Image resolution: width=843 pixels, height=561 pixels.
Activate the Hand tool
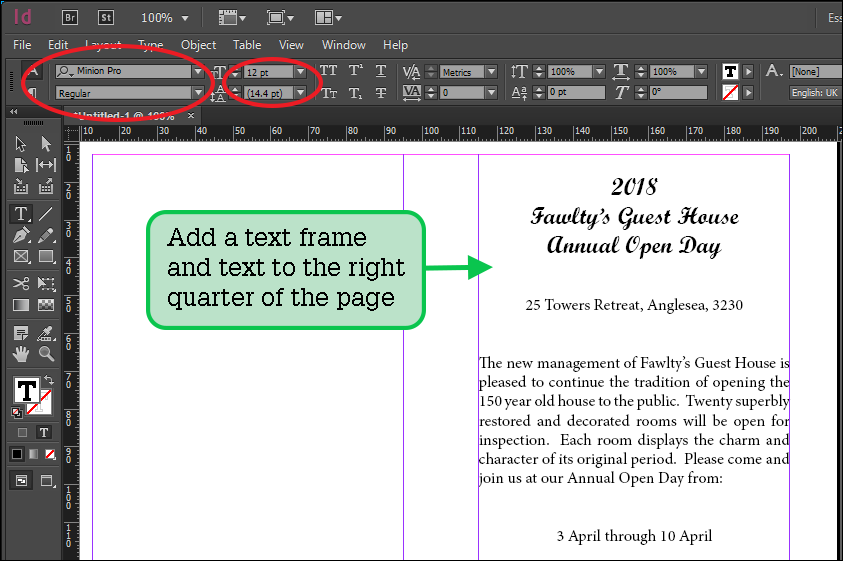[x=20, y=354]
